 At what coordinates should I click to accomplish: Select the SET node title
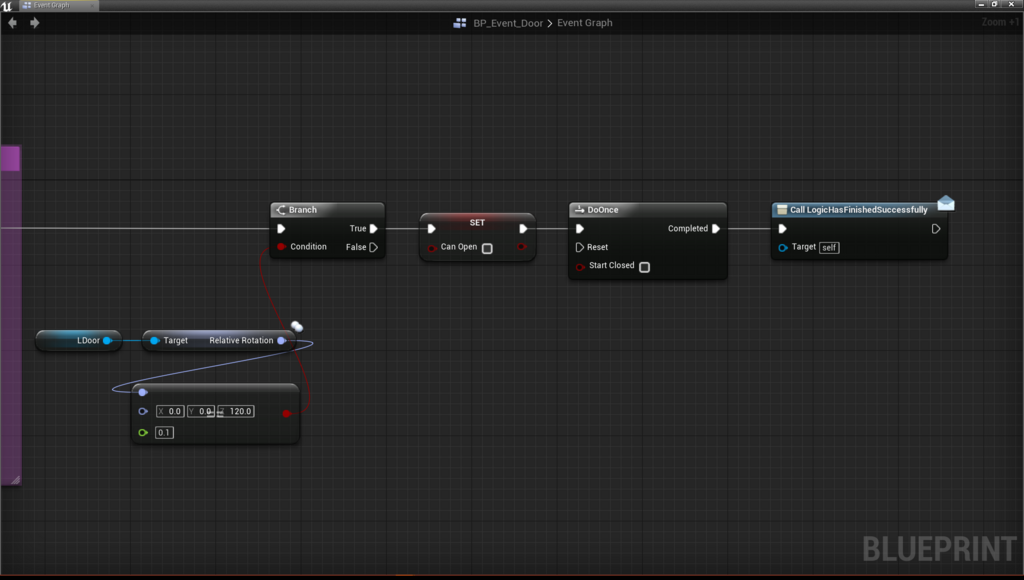point(477,223)
